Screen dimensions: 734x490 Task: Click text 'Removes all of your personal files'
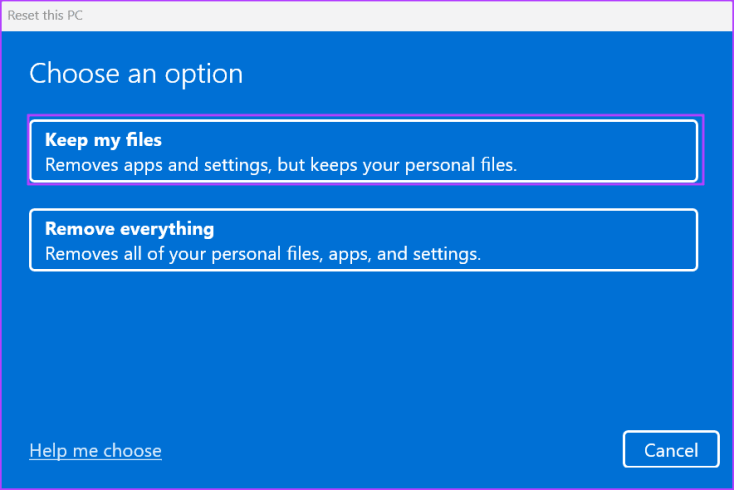[170, 254]
